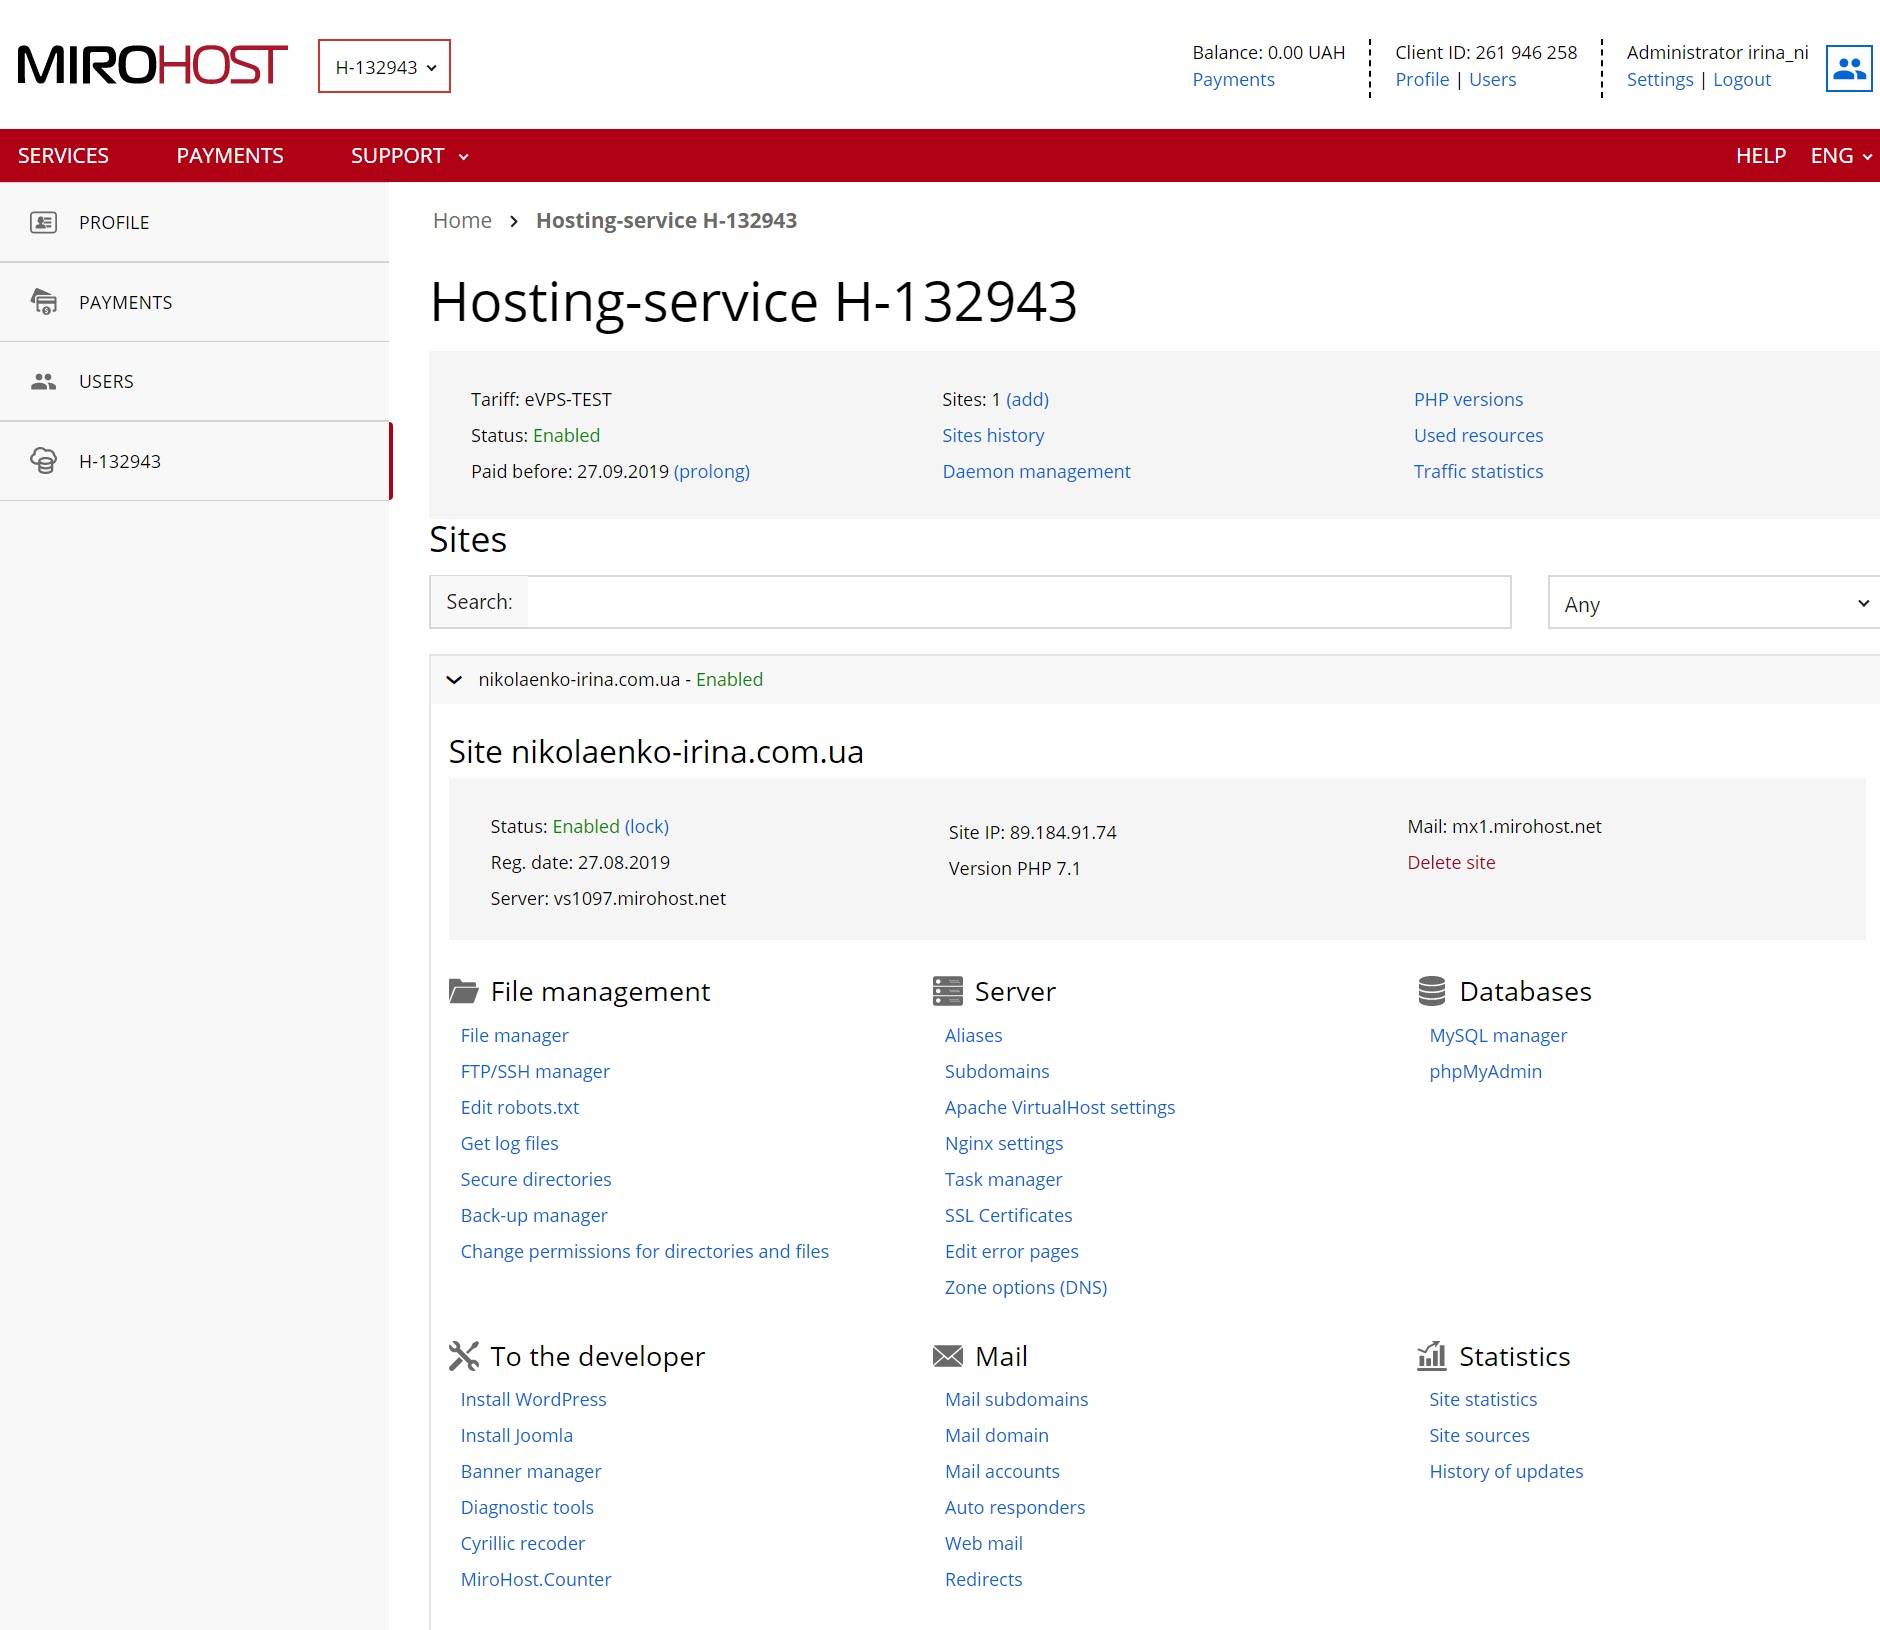Open MiroHost.Counter link
Viewport: 1880px width, 1630px height.
tap(536, 1579)
